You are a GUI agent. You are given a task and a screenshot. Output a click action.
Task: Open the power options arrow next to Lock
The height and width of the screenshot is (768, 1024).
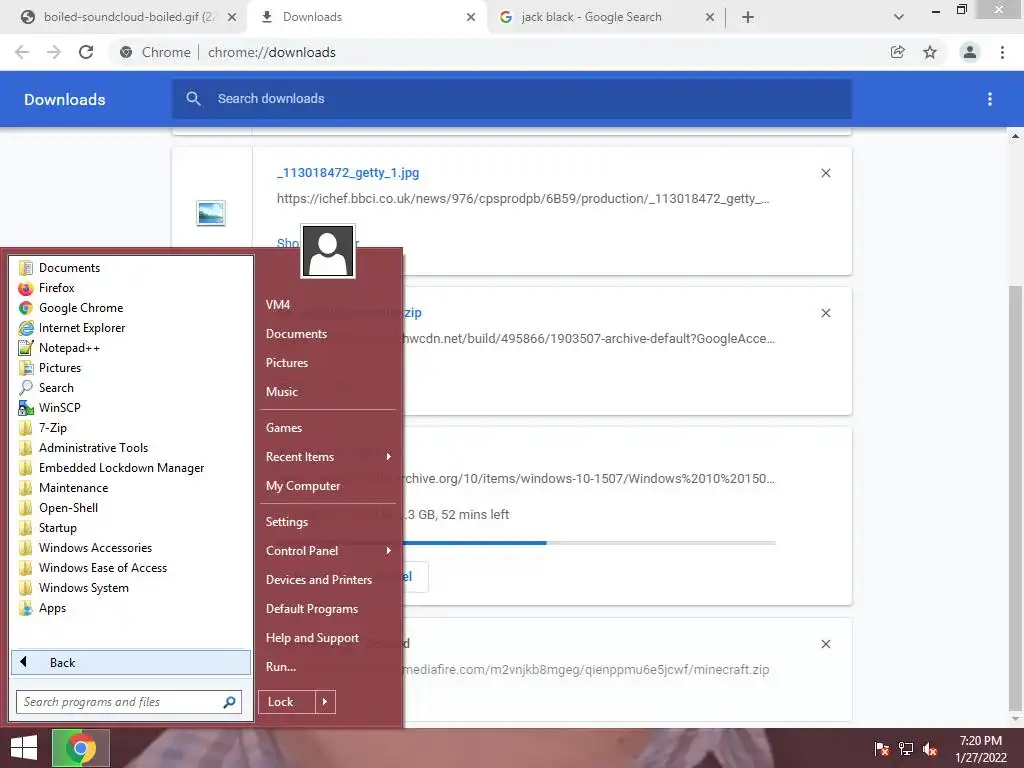tap(325, 702)
